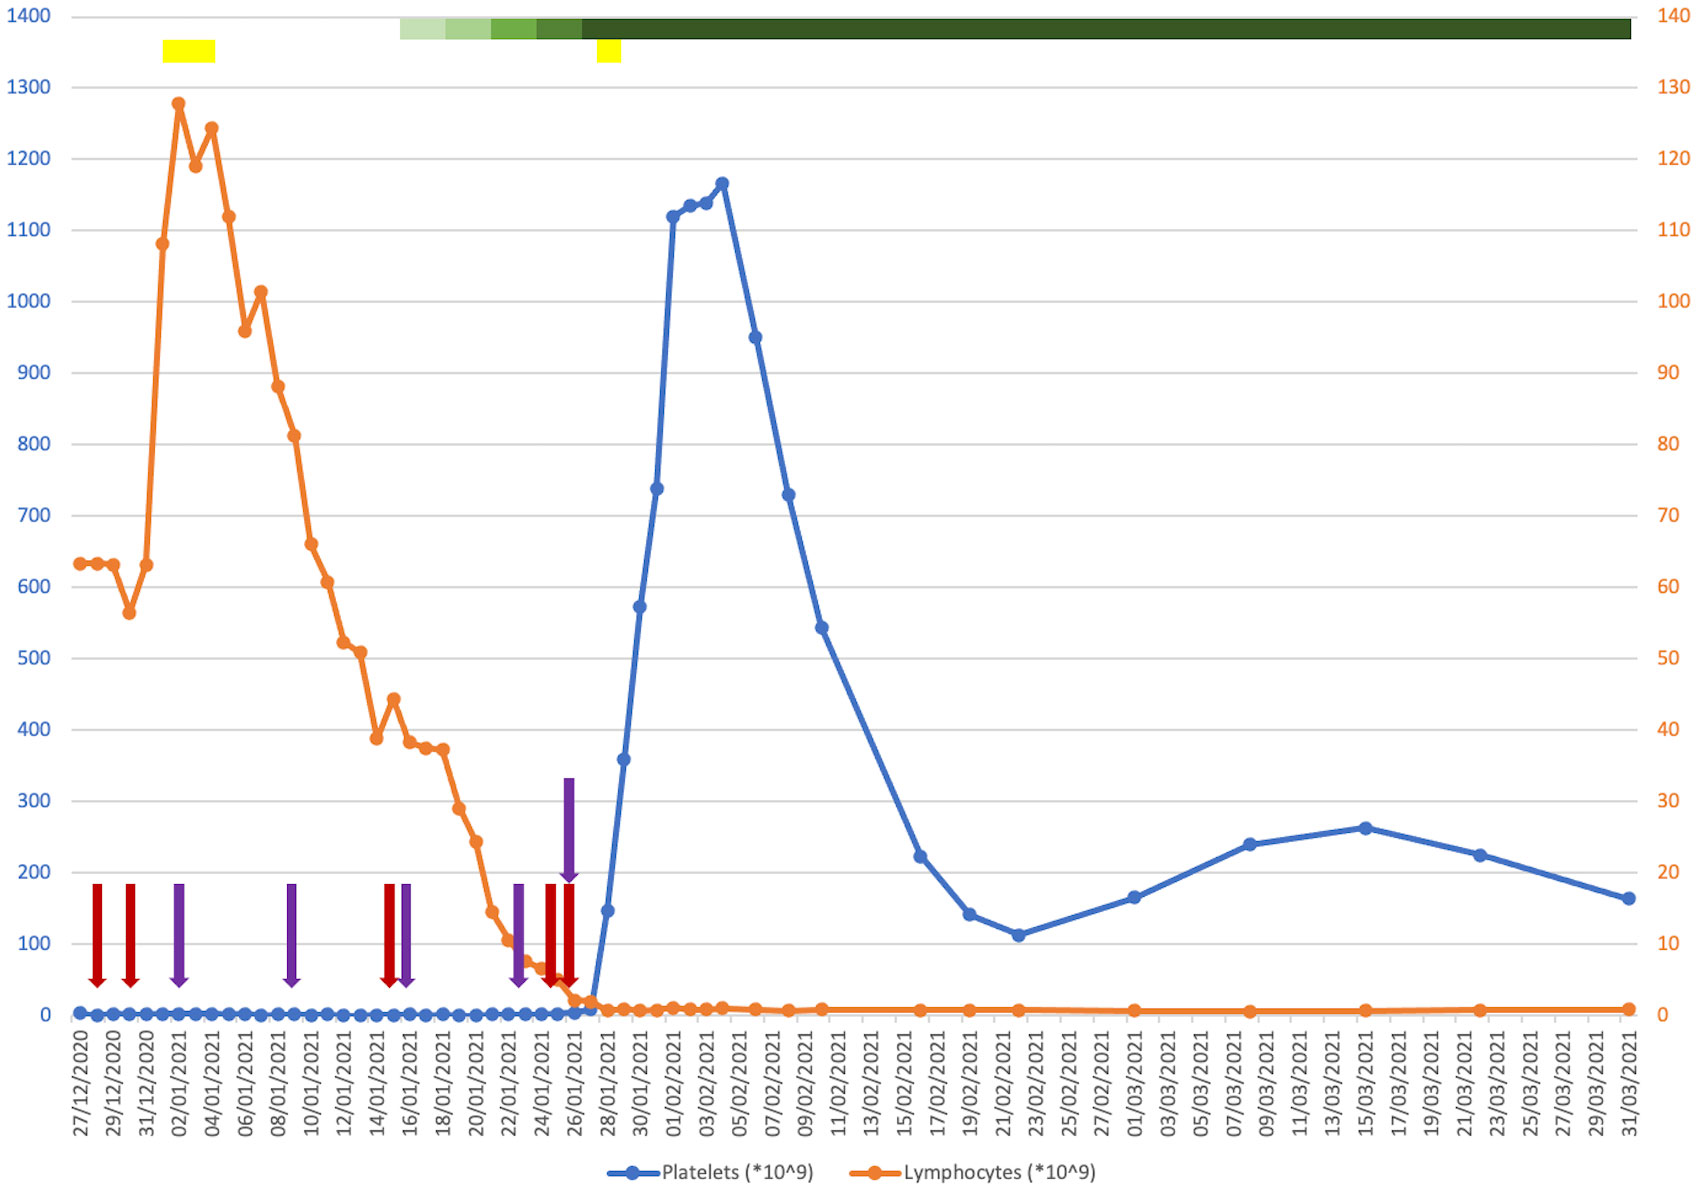The height and width of the screenshot is (1191, 1697).
Task: Click the platelet point on 01/03/2021
Action: pos(1134,898)
